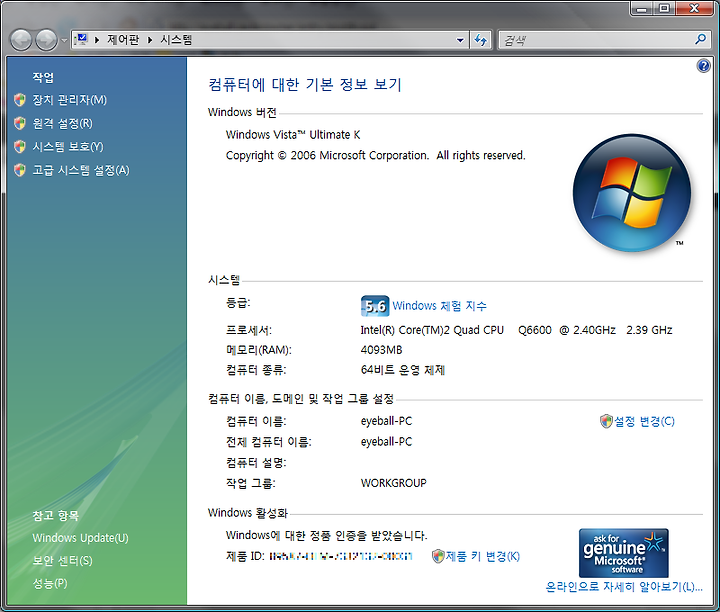Image resolution: width=720 pixels, height=612 pixels.
Task: Click the shield icon beside 시스템 보호
Action: click(x=20, y=146)
